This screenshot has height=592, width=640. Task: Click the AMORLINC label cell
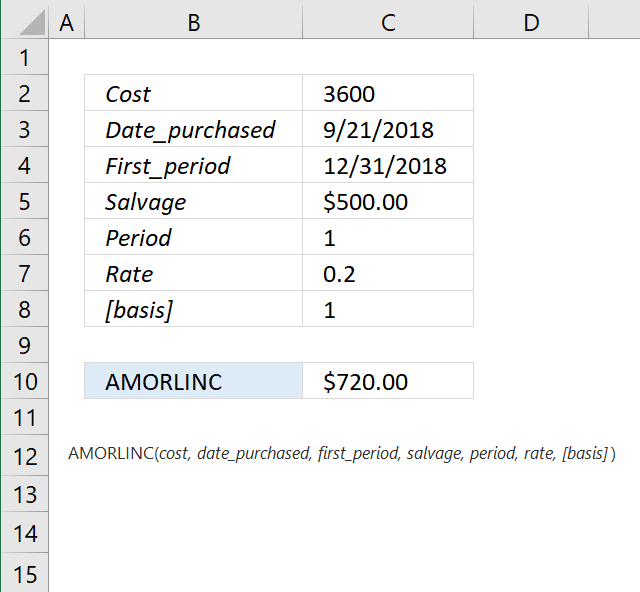(x=193, y=381)
